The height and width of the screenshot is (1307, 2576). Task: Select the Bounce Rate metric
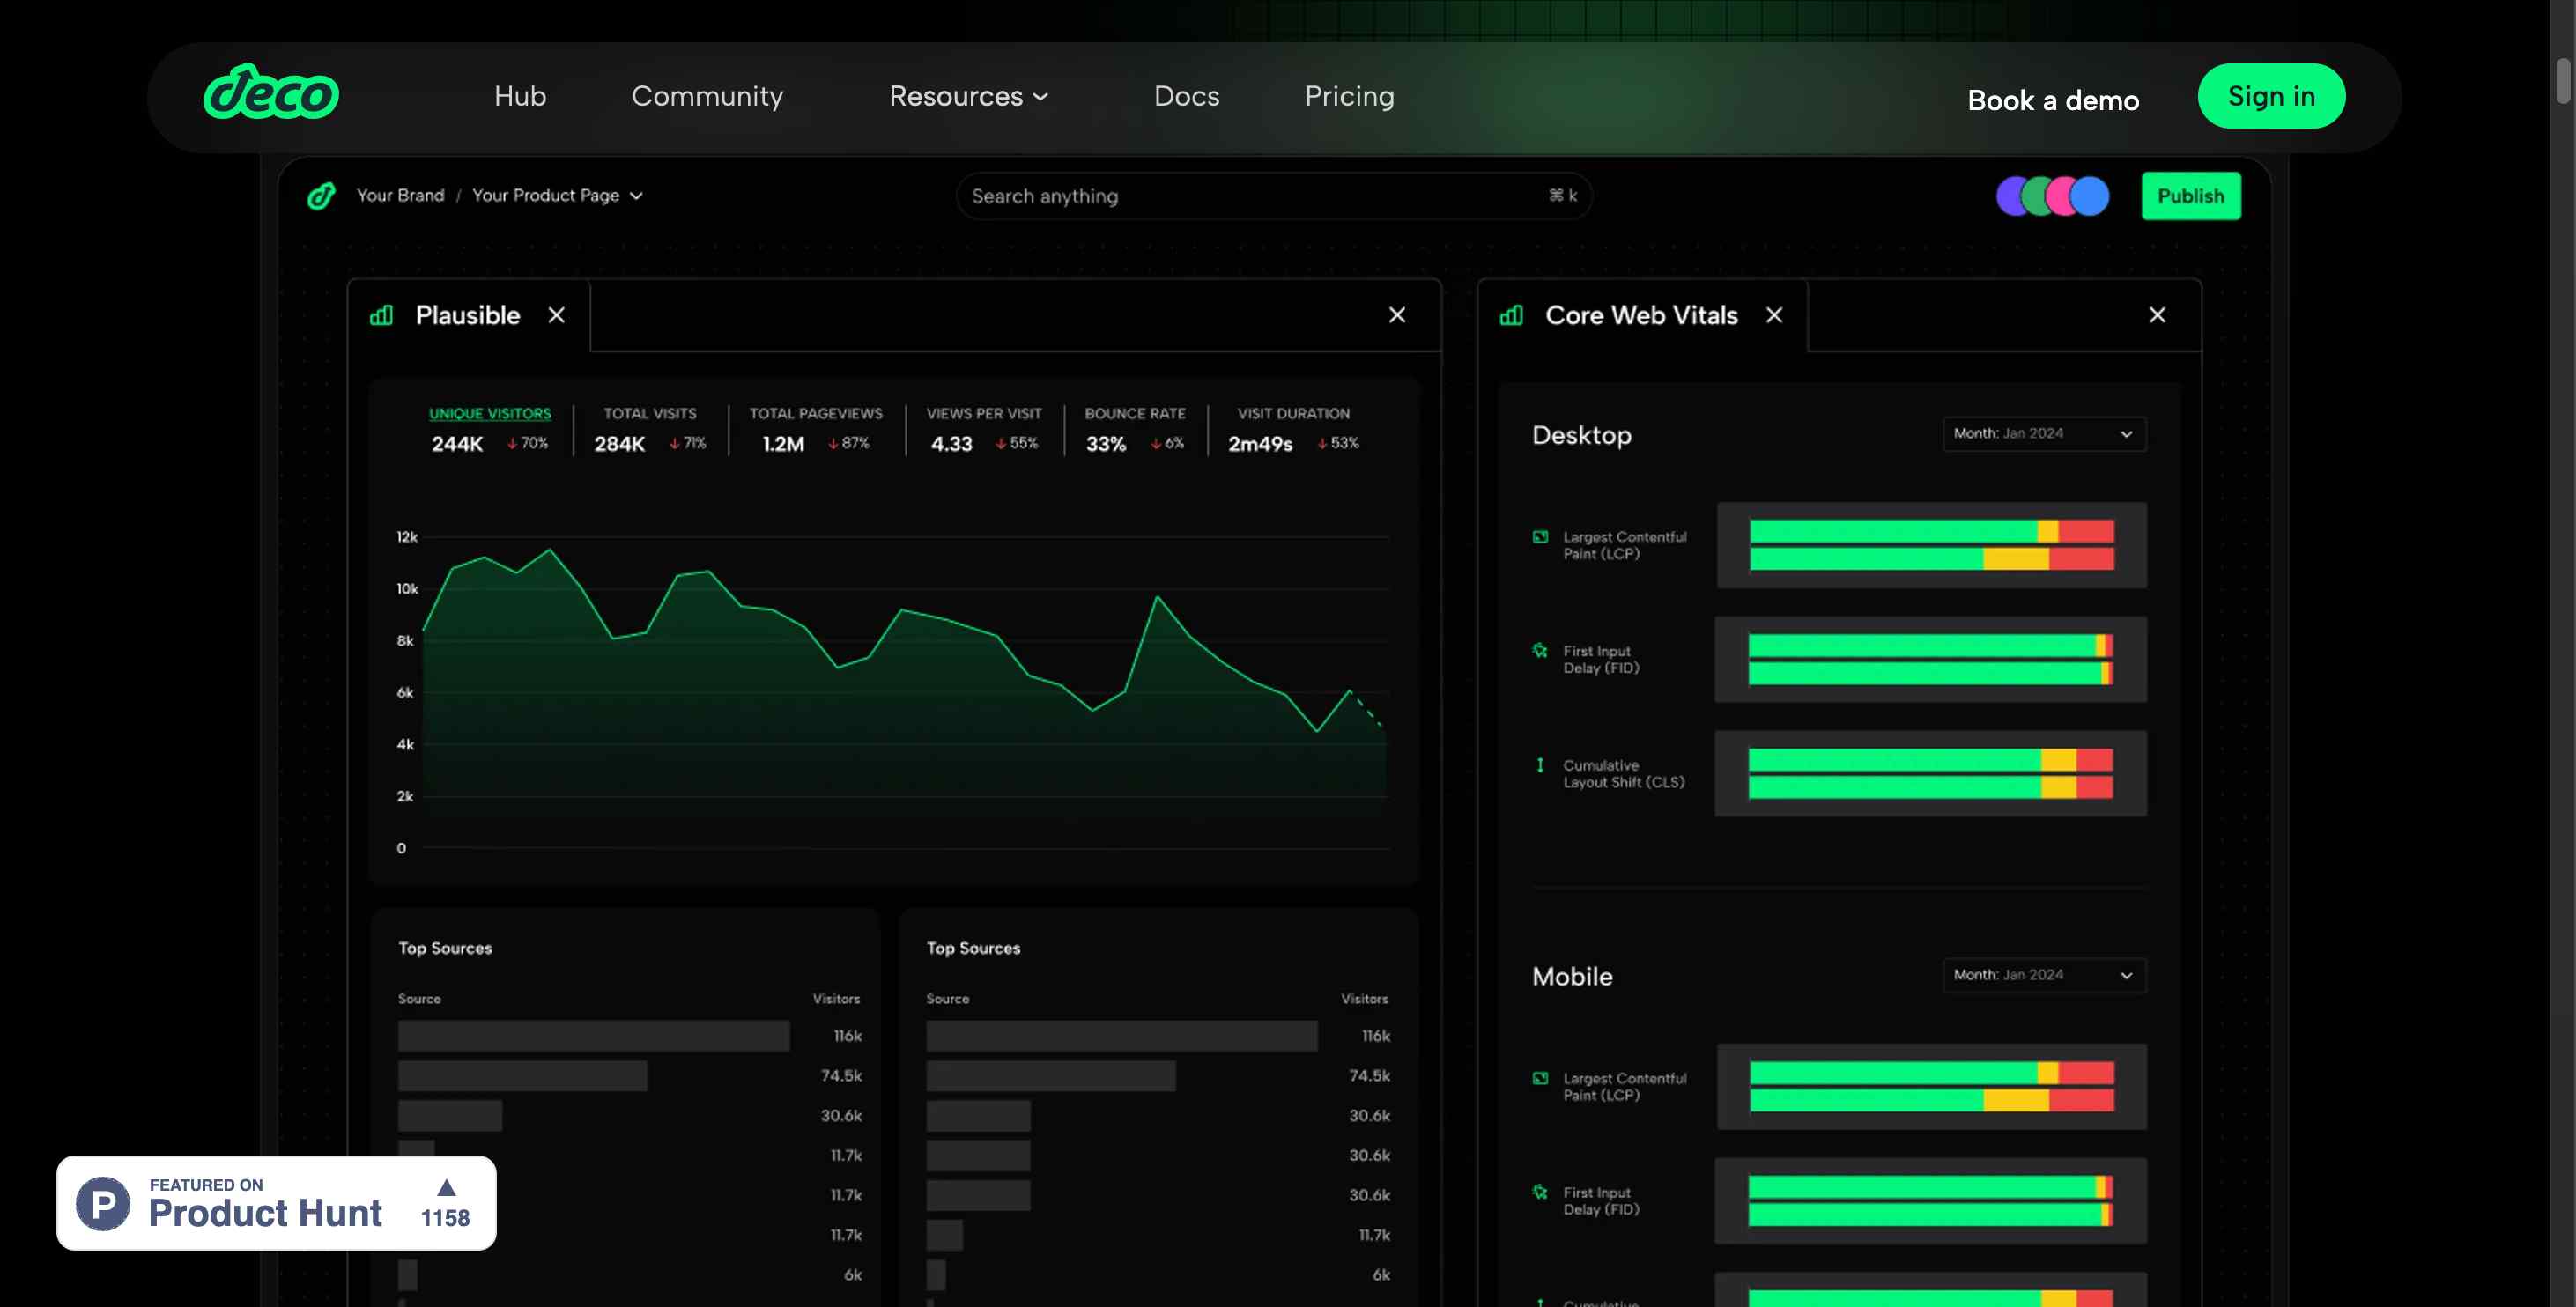tap(1135, 429)
